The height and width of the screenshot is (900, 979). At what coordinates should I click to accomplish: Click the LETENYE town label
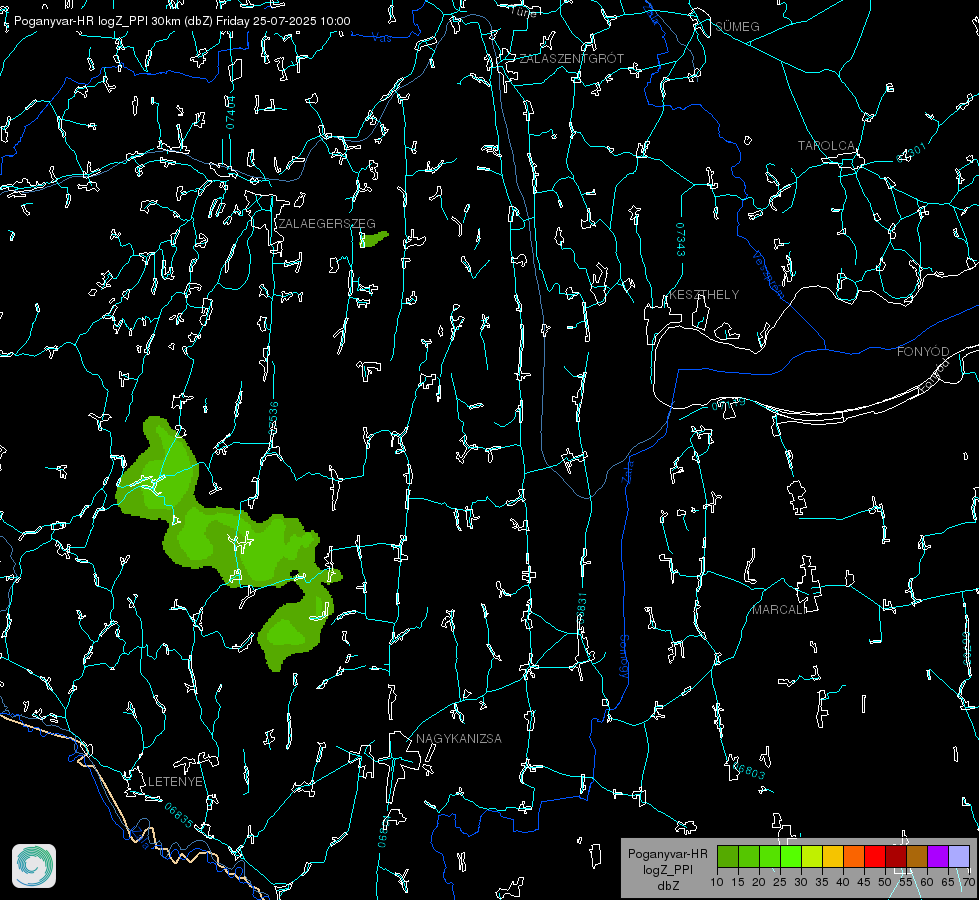[175, 781]
